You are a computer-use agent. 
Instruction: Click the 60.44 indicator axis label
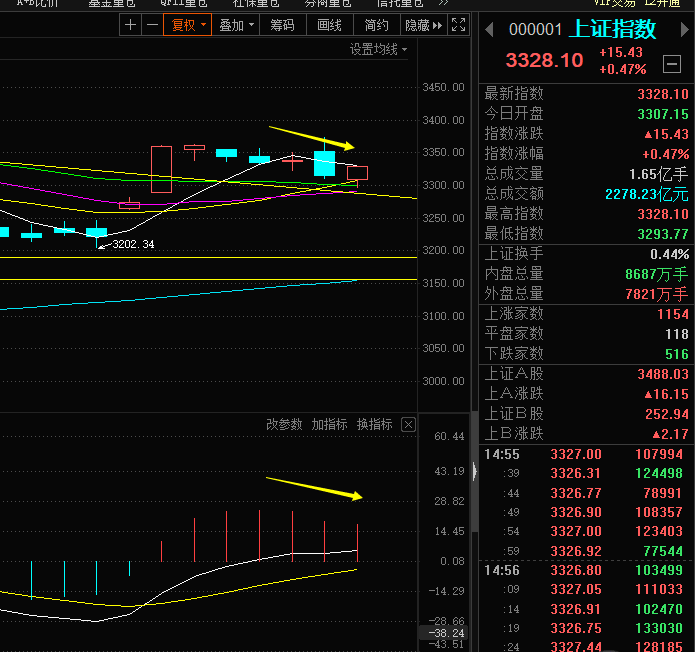[x=449, y=436]
